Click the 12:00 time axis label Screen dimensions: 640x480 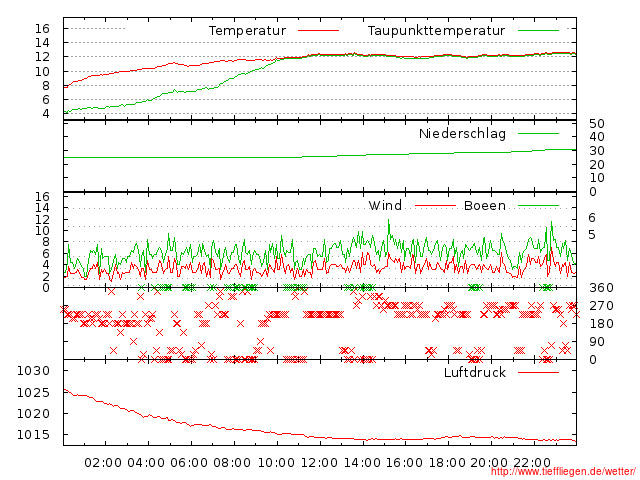tap(319, 463)
